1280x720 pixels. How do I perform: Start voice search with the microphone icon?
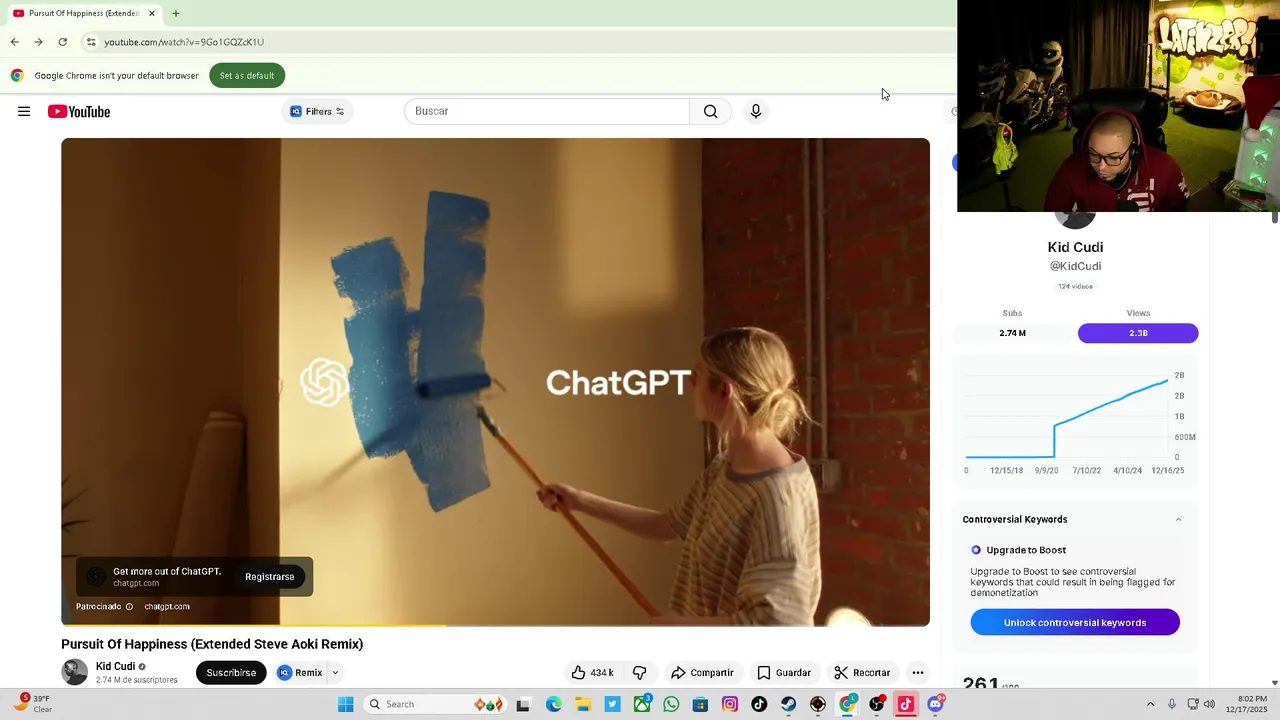(x=756, y=111)
